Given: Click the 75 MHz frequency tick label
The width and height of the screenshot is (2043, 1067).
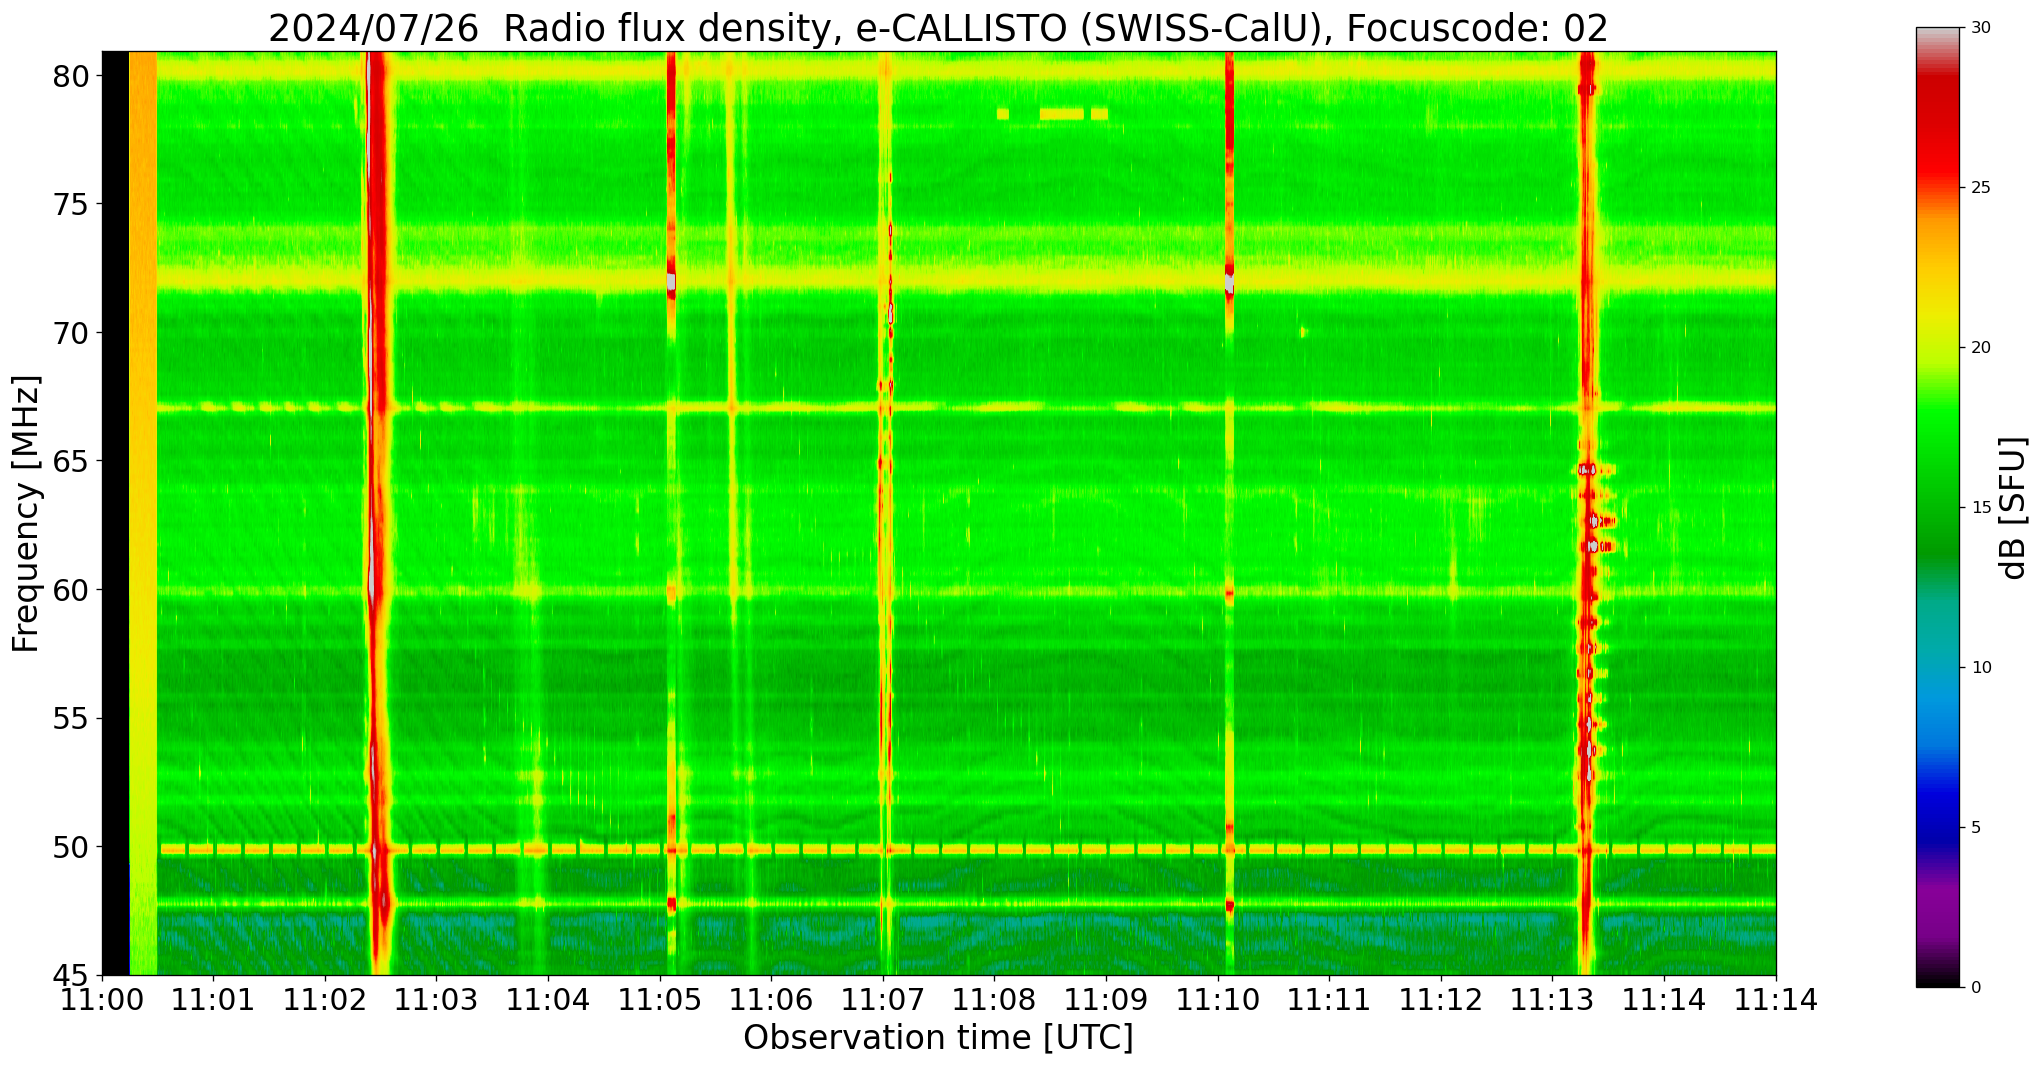Looking at the screenshot, I should click(x=71, y=205).
